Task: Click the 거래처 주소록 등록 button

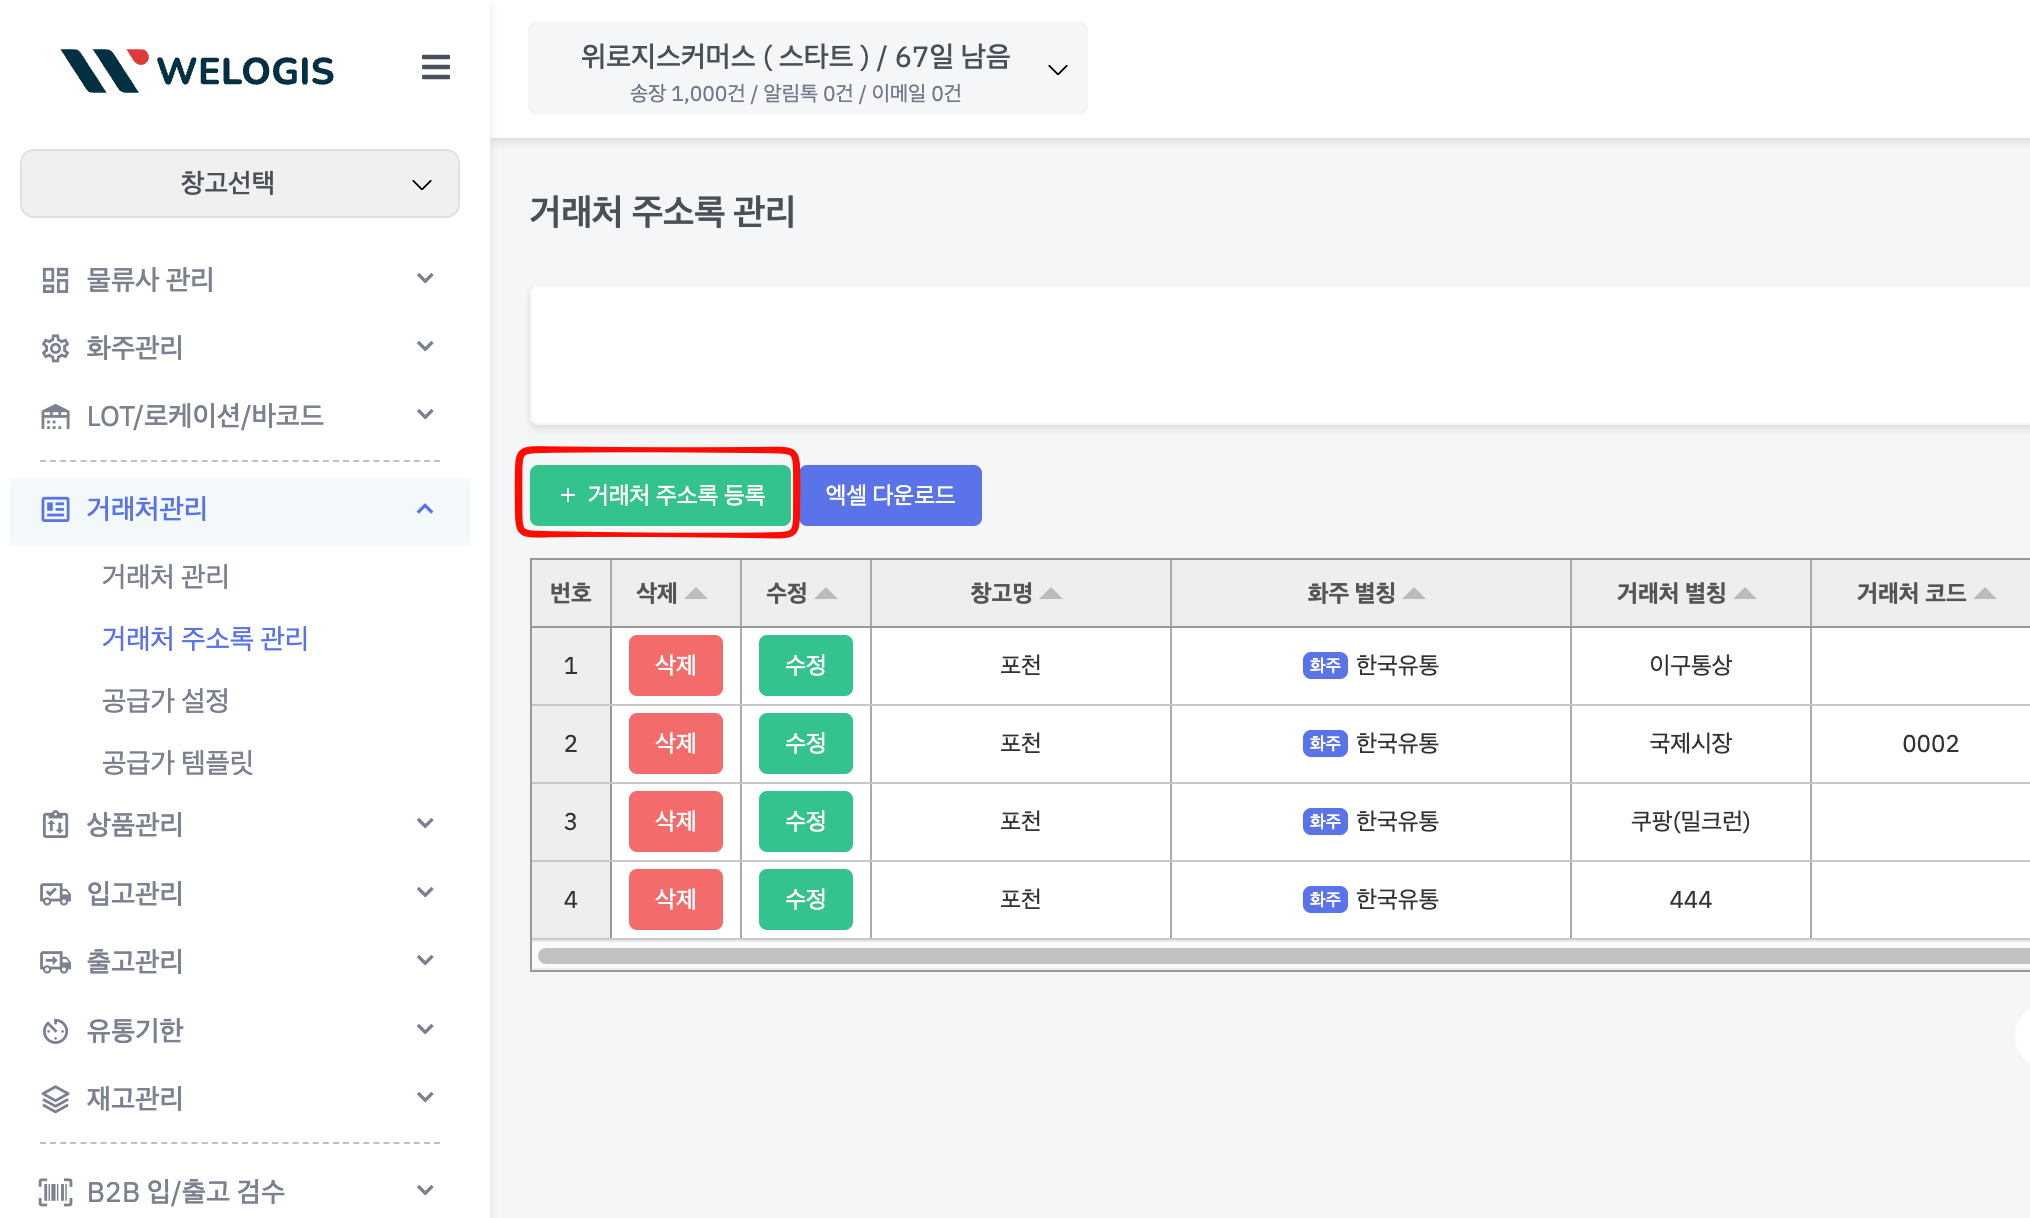Action: pyautogui.click(x=660, y=495)
